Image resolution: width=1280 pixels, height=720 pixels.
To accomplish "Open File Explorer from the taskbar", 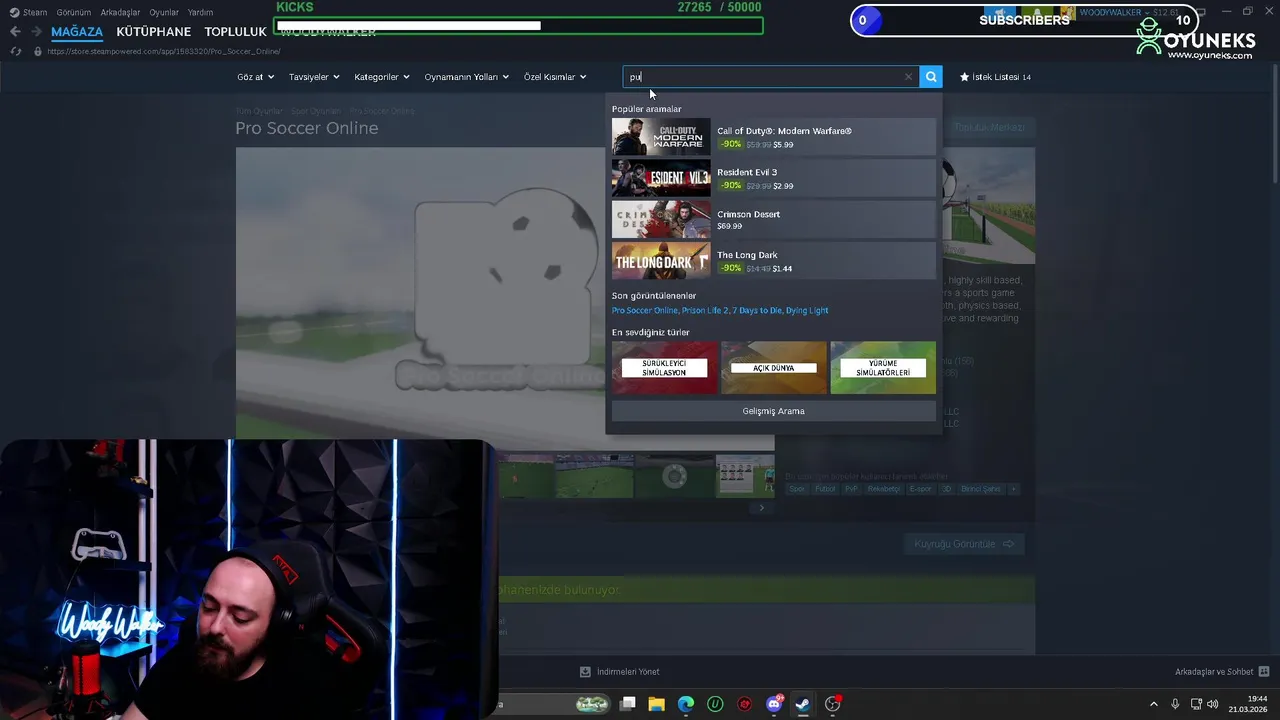I will tap(656, 704).
